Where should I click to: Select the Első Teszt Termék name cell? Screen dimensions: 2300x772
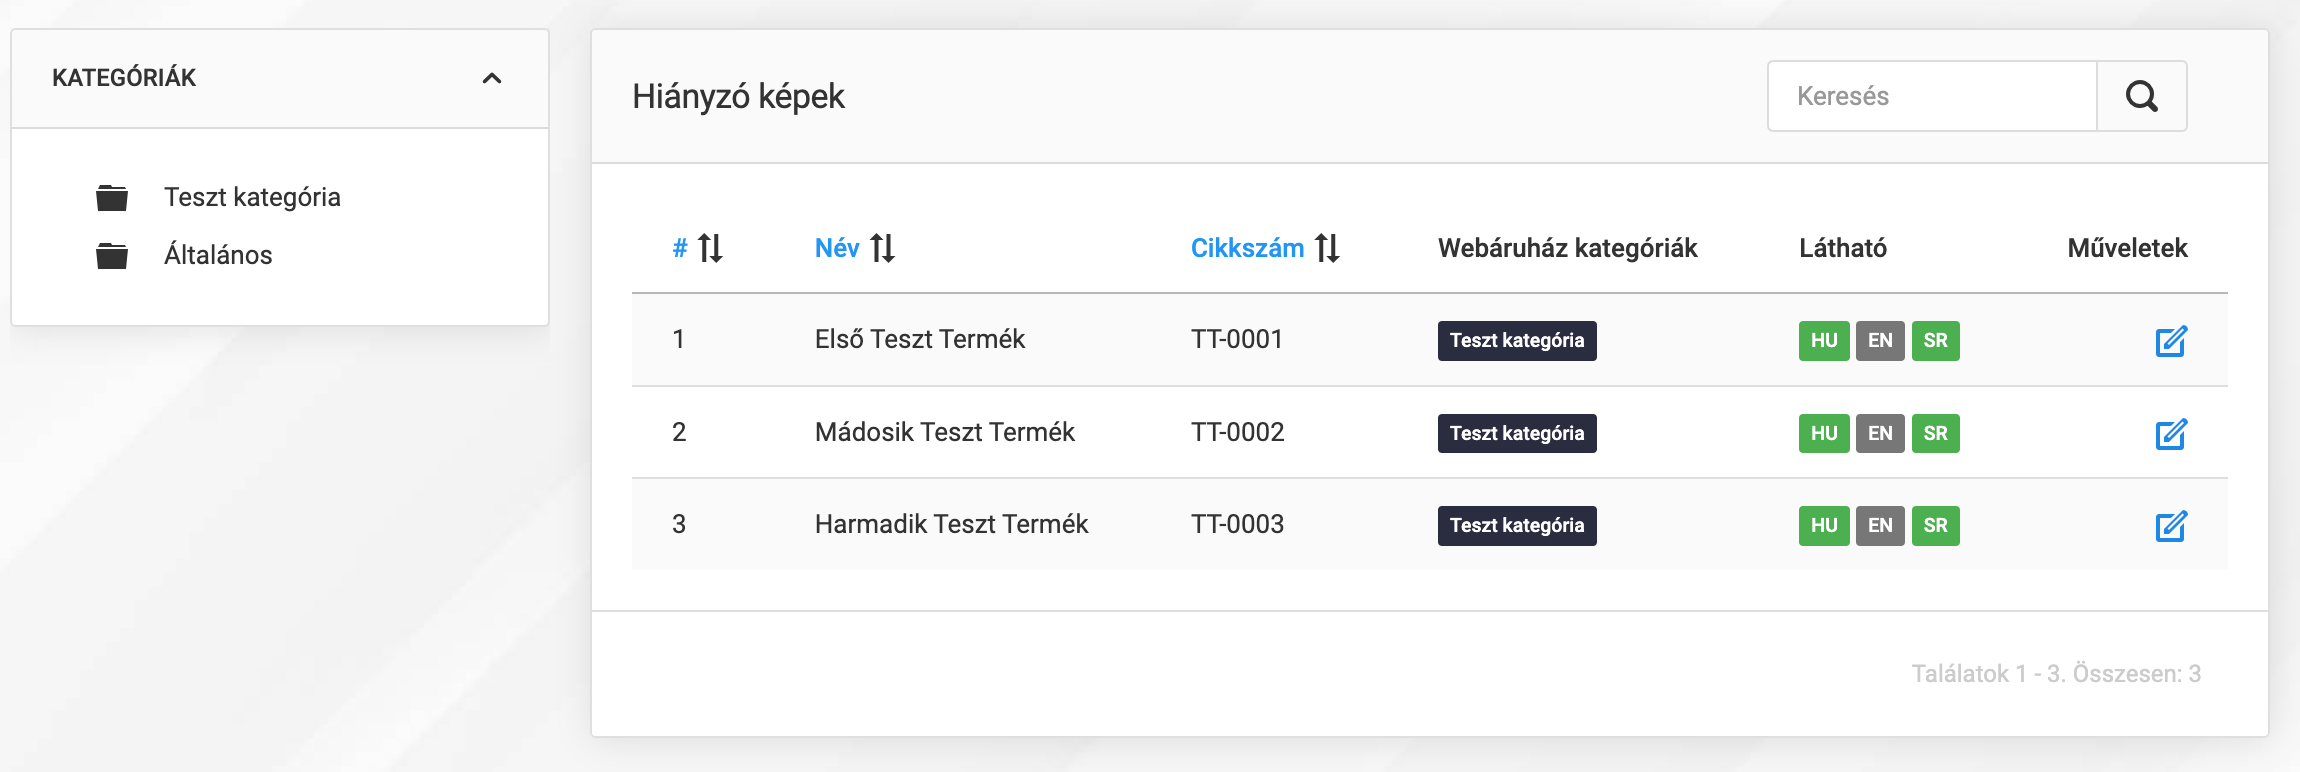click(920, 339)
